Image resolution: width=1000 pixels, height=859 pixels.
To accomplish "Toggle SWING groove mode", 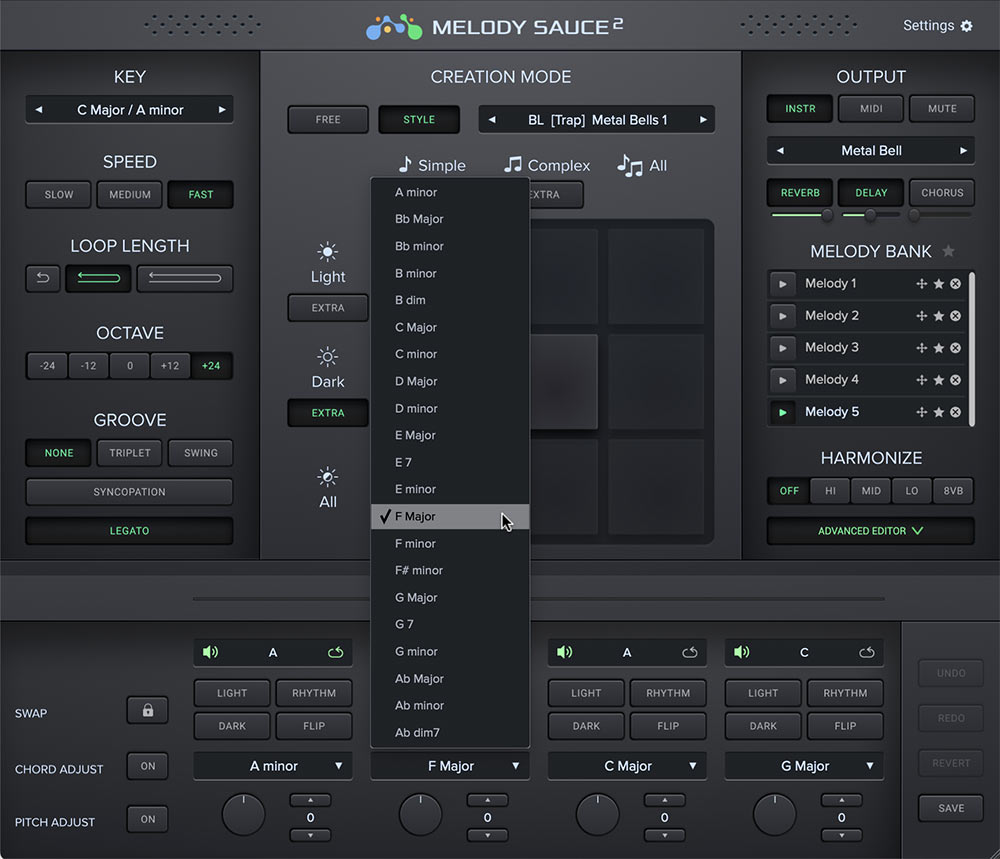I will [x=200, y=453].
